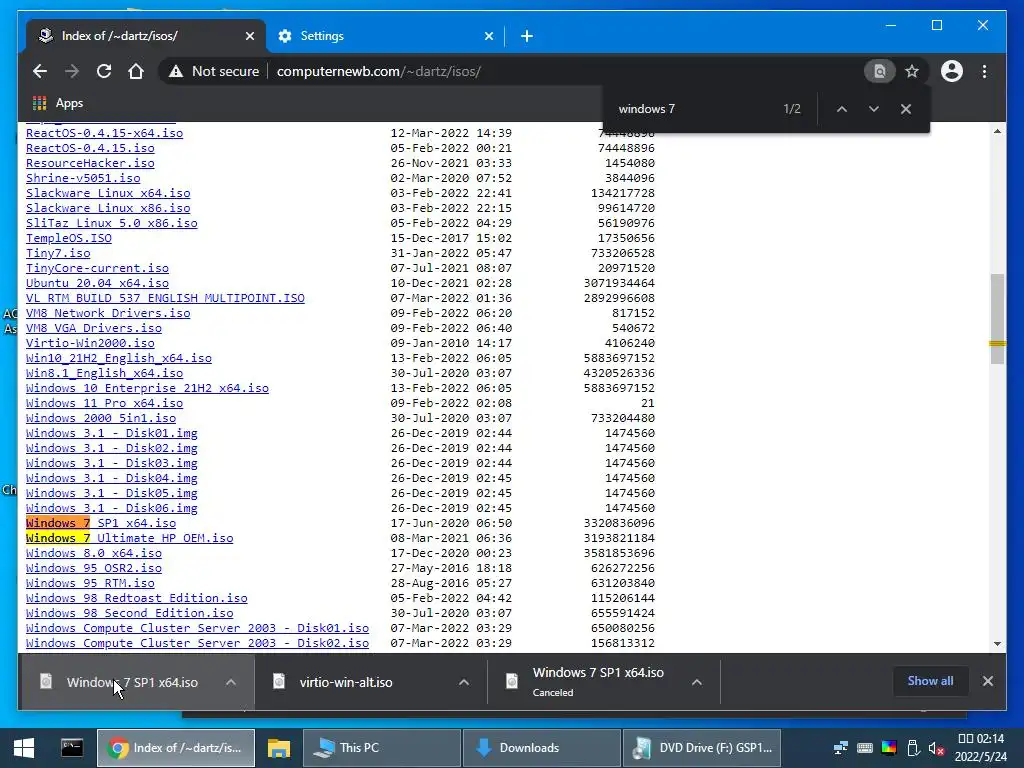Viewport: 1024px width, 768px height.
Task: Open Windows 2000 5in1.iso link
Action: [x=101, y=418]
